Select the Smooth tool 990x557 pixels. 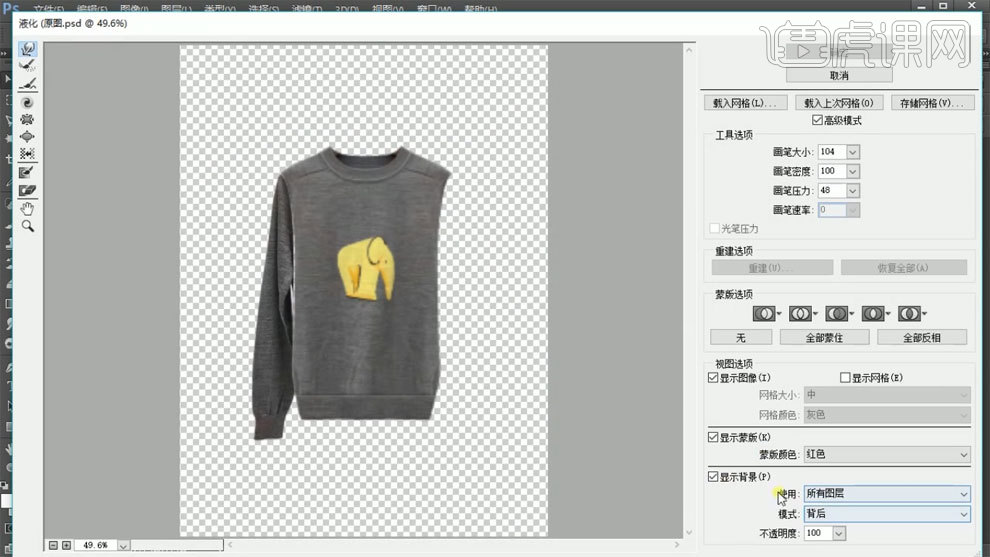pyautogui.click(x=27, y=83)
